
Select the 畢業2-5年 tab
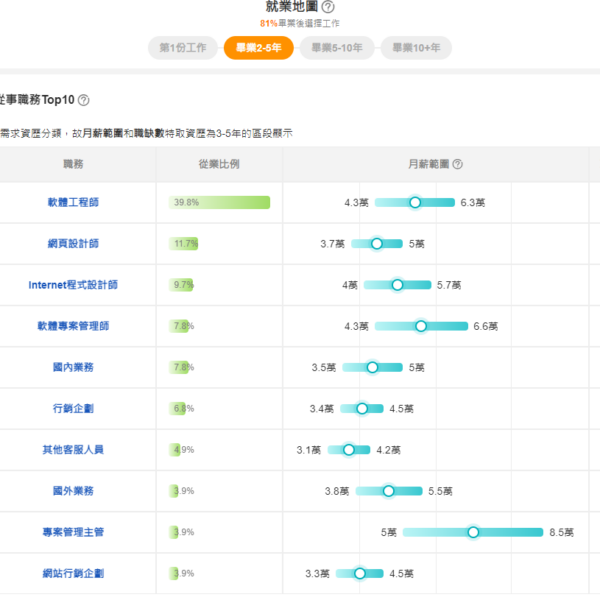(258, 48)
